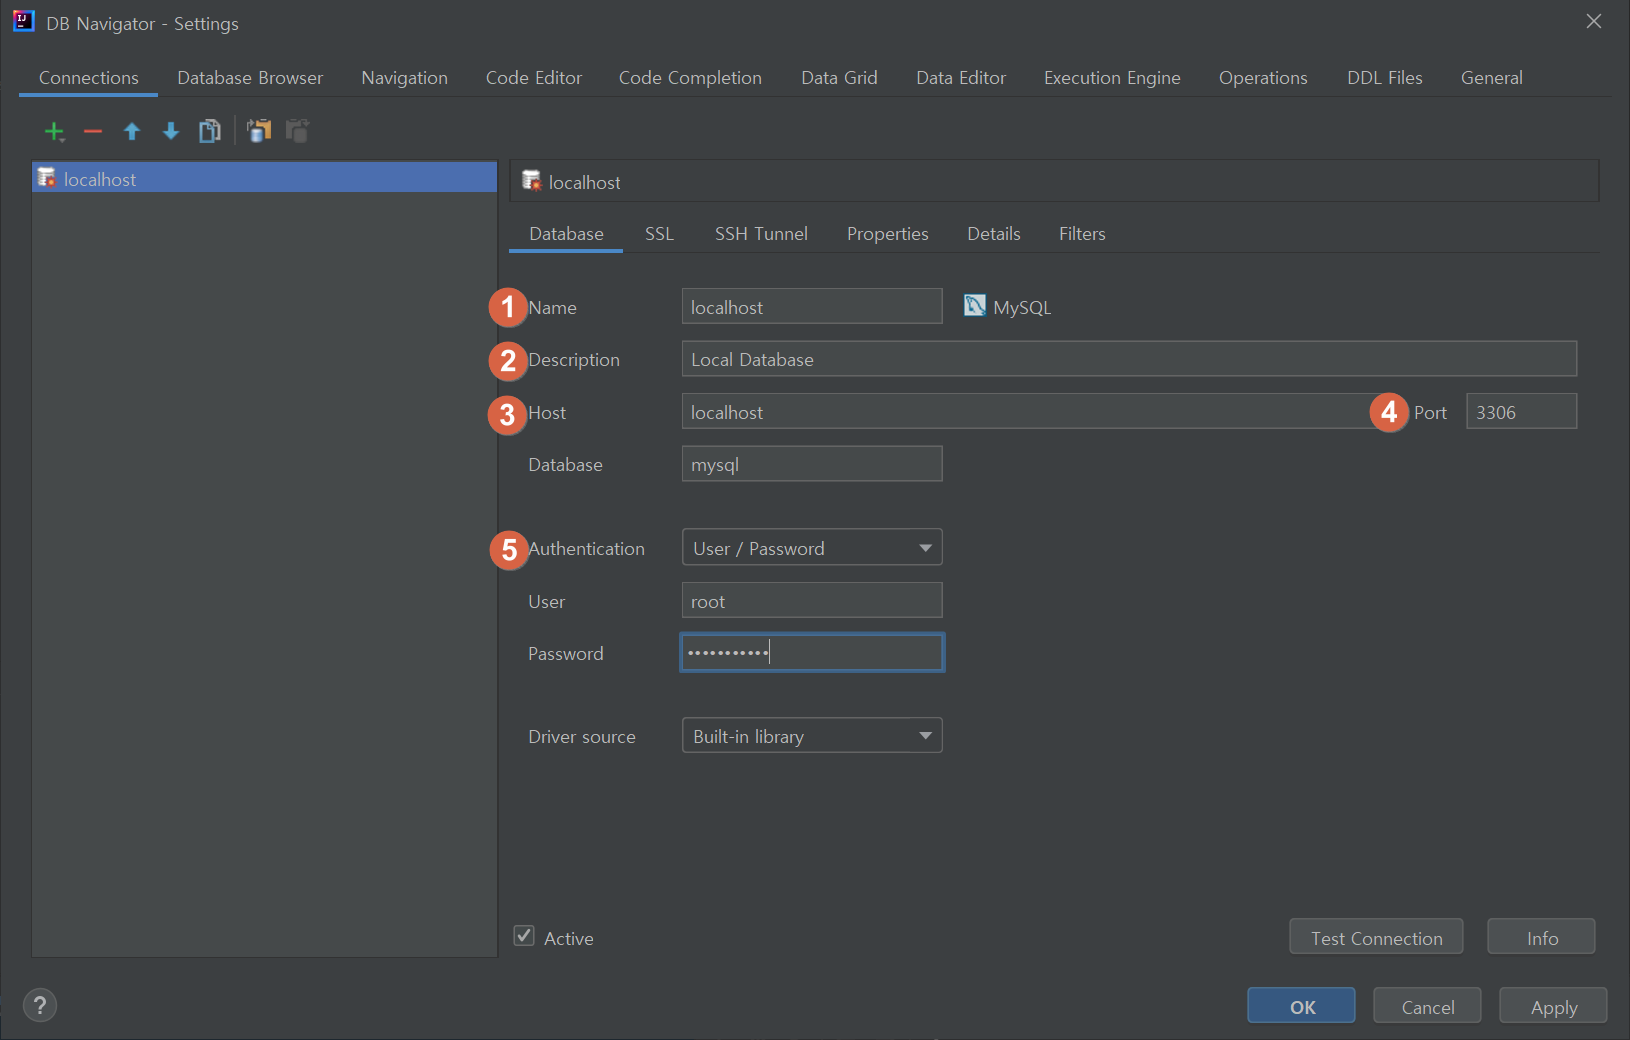Click the greyed paste from clipboard icon
The height and width of the screenshot is (1040, 1630).
[298, 131]
